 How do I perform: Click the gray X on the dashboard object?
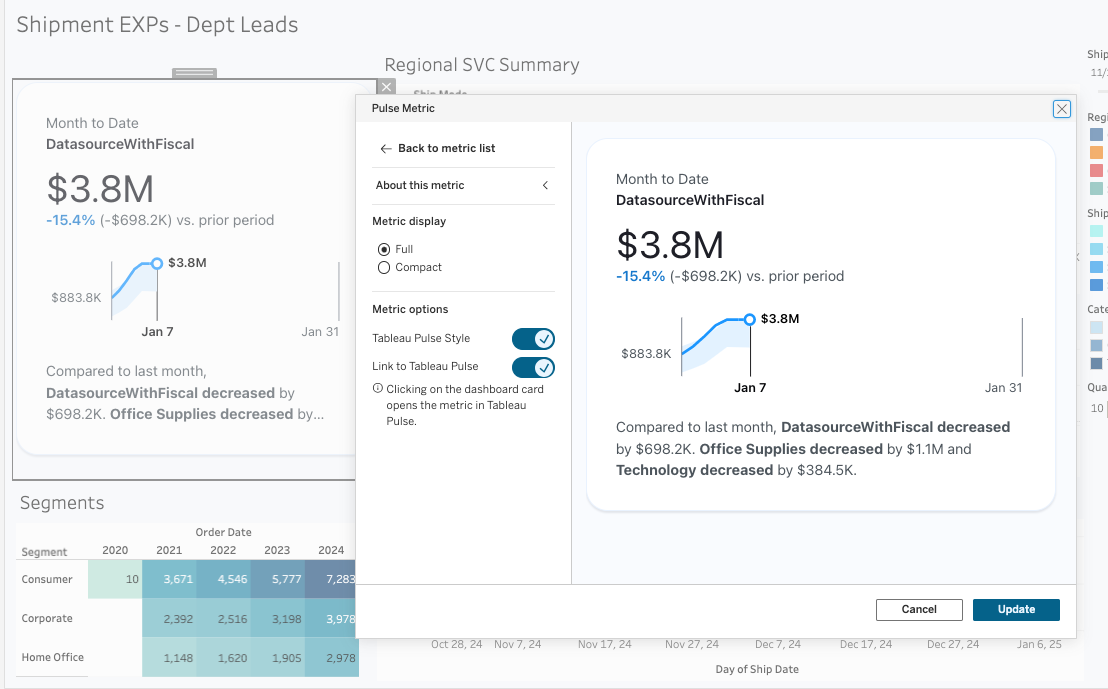click(387, 88)
